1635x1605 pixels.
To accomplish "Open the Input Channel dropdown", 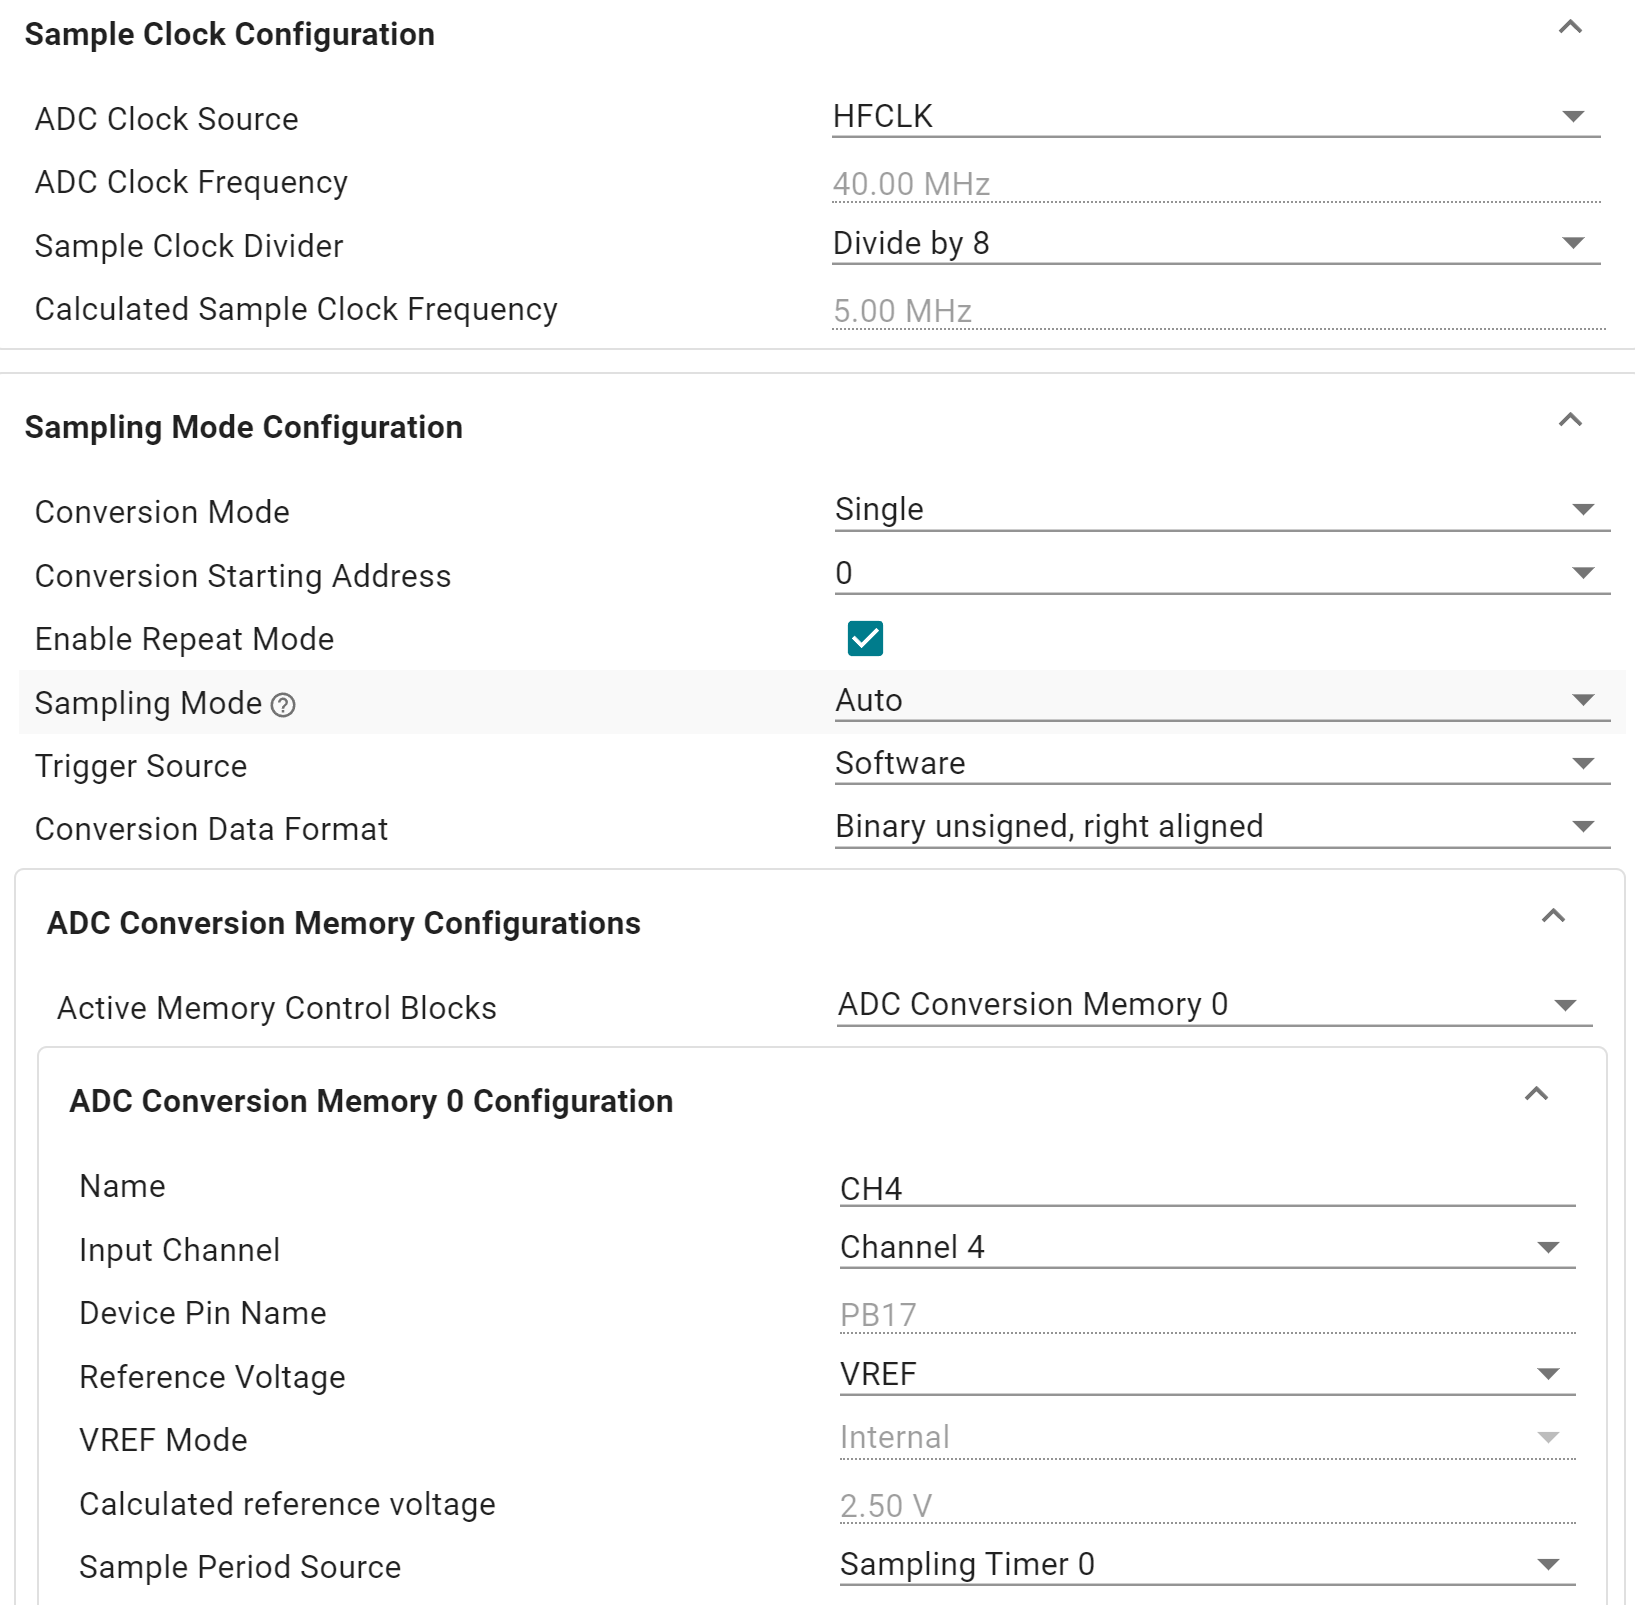I will point(1206,1248).
